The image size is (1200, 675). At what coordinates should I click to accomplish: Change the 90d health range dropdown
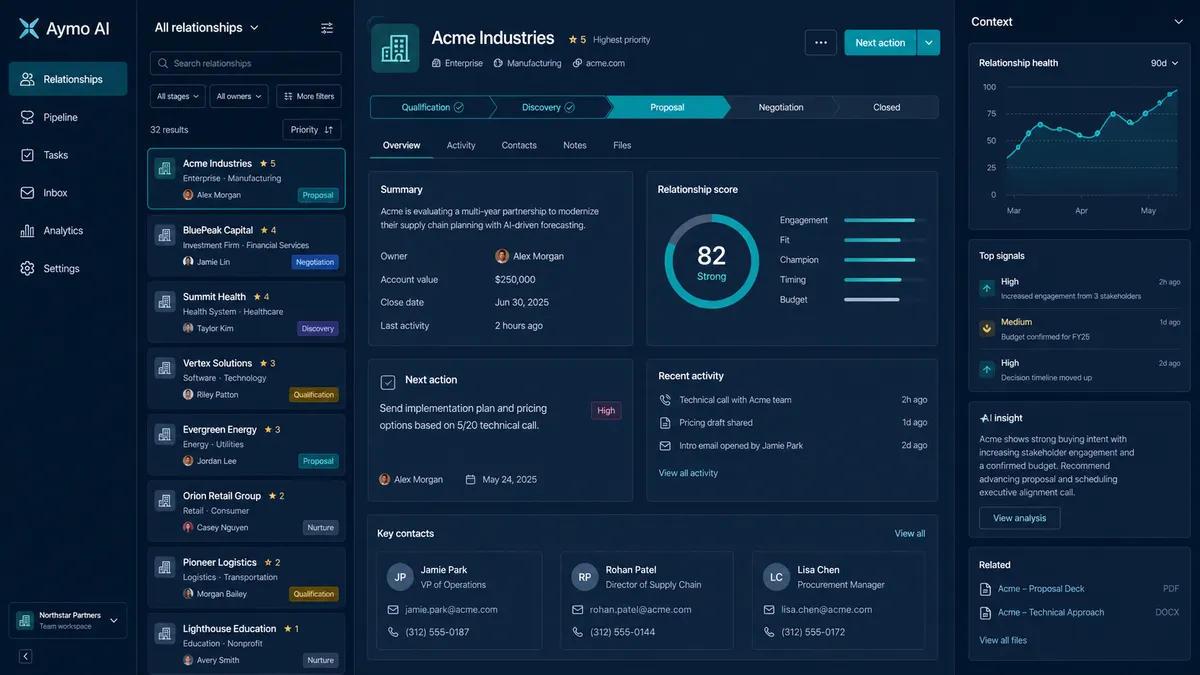pos(1166,63)
